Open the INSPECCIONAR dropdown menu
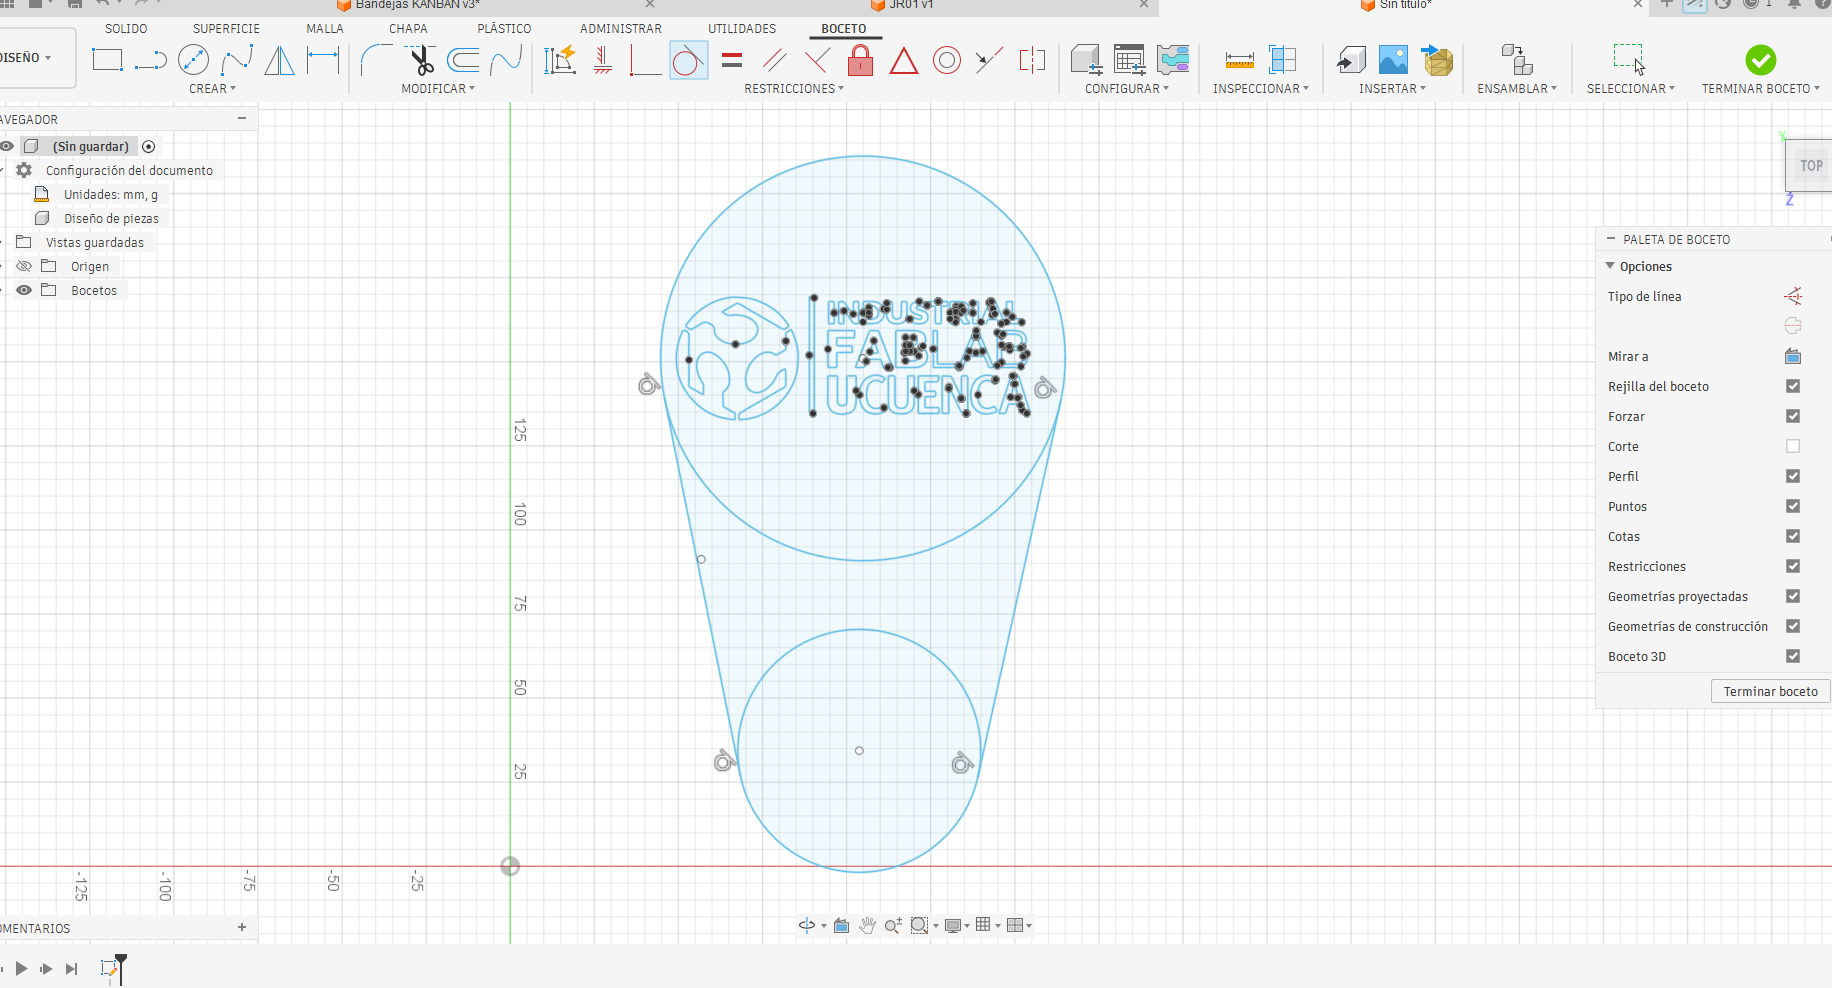The image size is (1832, 988). (1261, 89)
